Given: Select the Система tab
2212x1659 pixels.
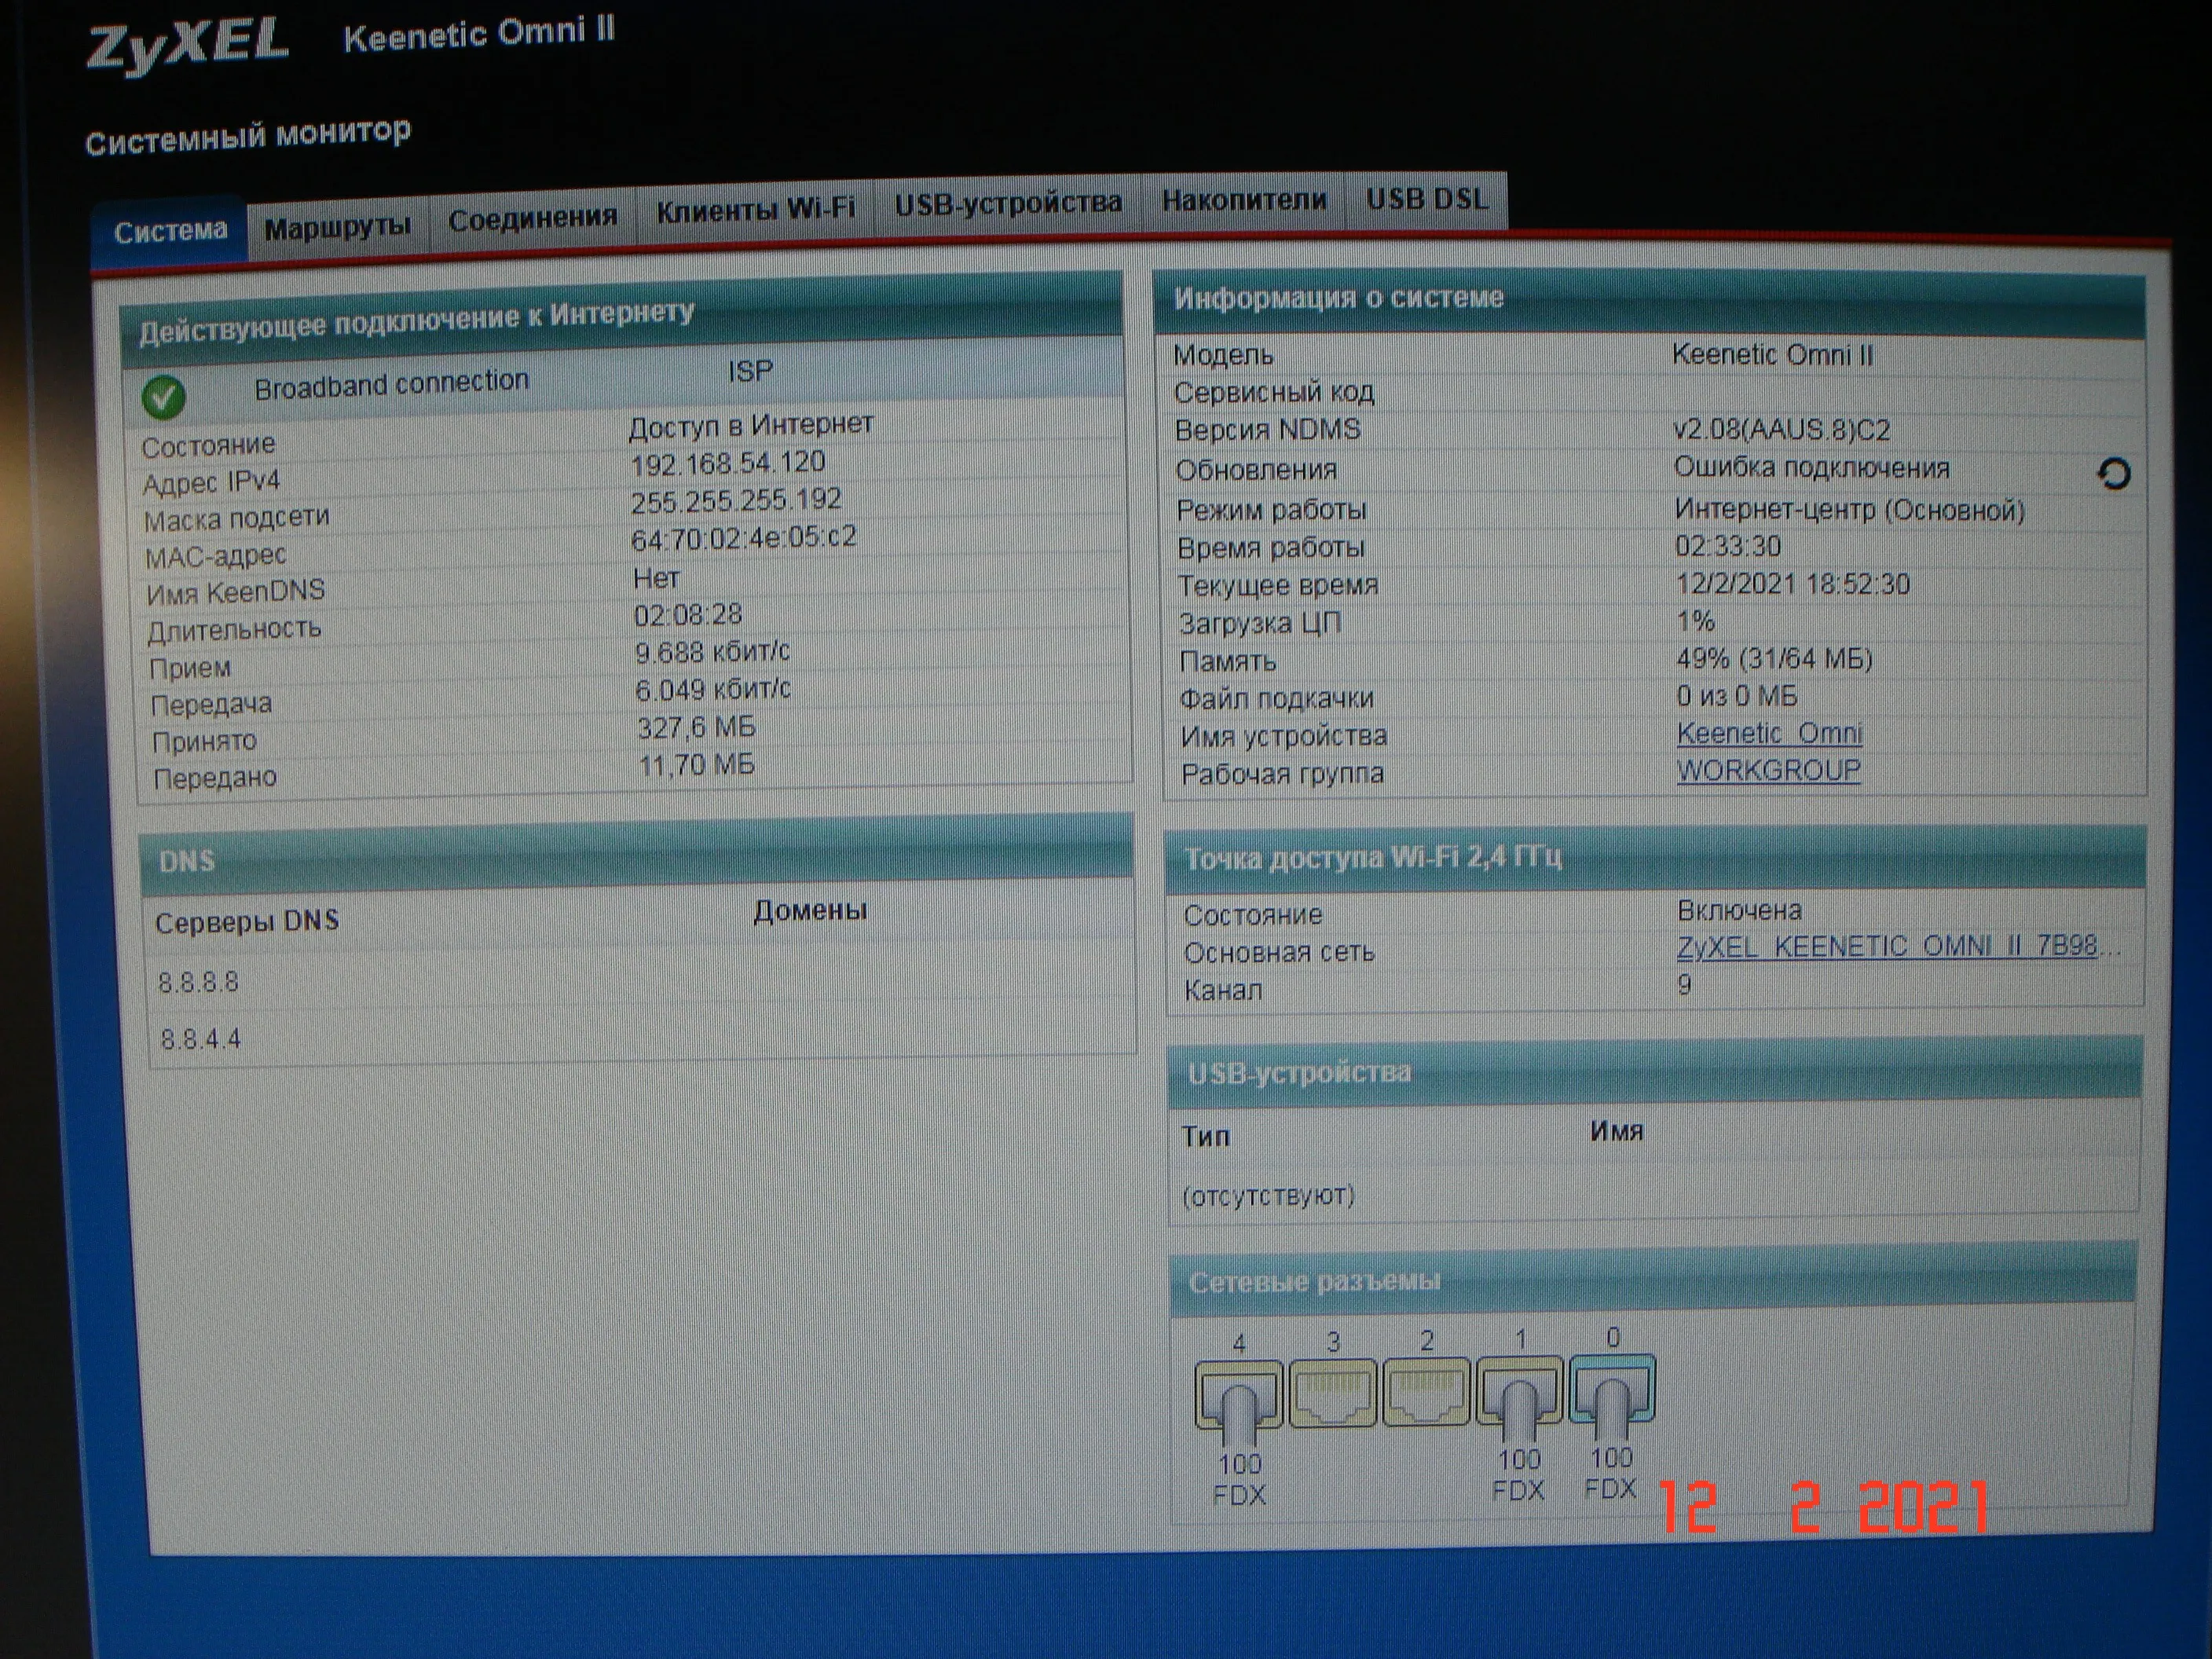Looking at the screenshot, I should (x=170, y=231).
